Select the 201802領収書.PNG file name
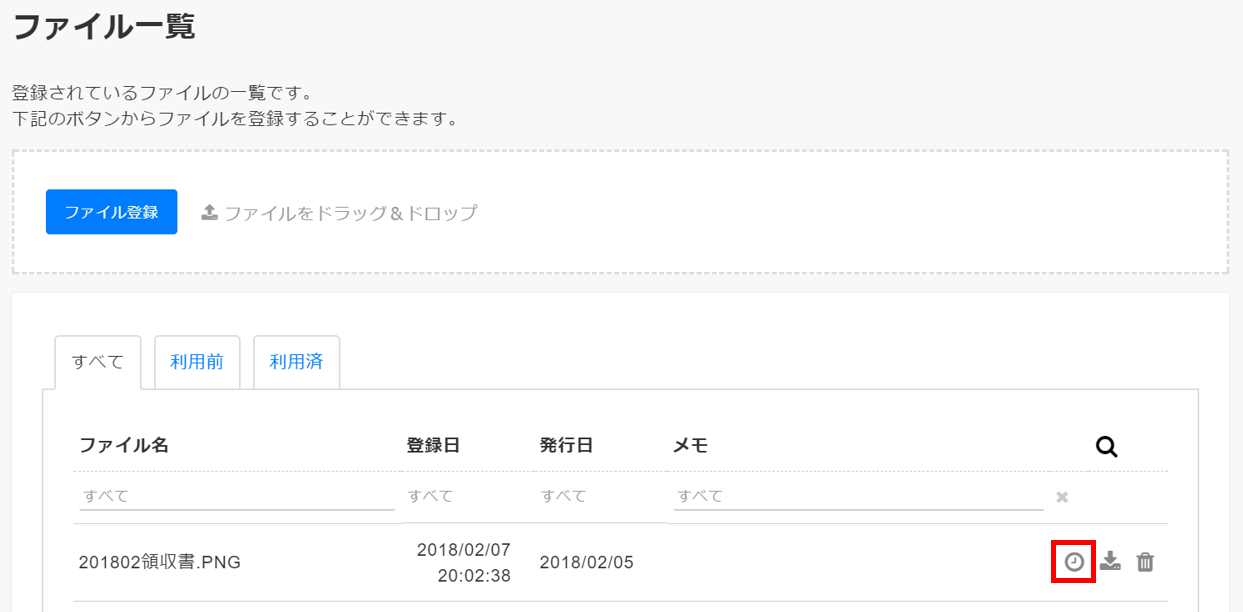1243x612 pixels. [x=160, y=563]
